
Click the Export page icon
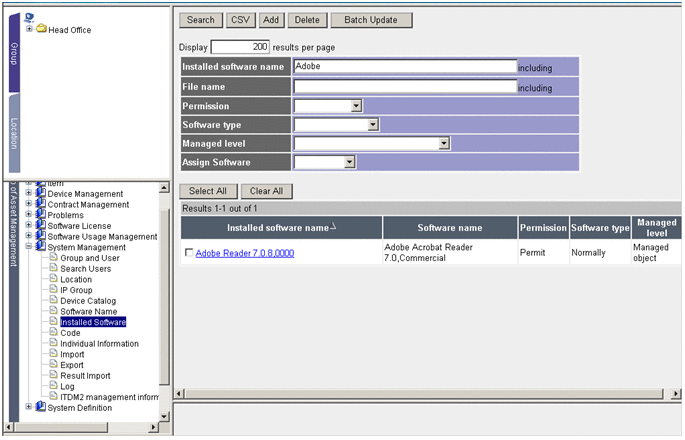pos(54,365)
